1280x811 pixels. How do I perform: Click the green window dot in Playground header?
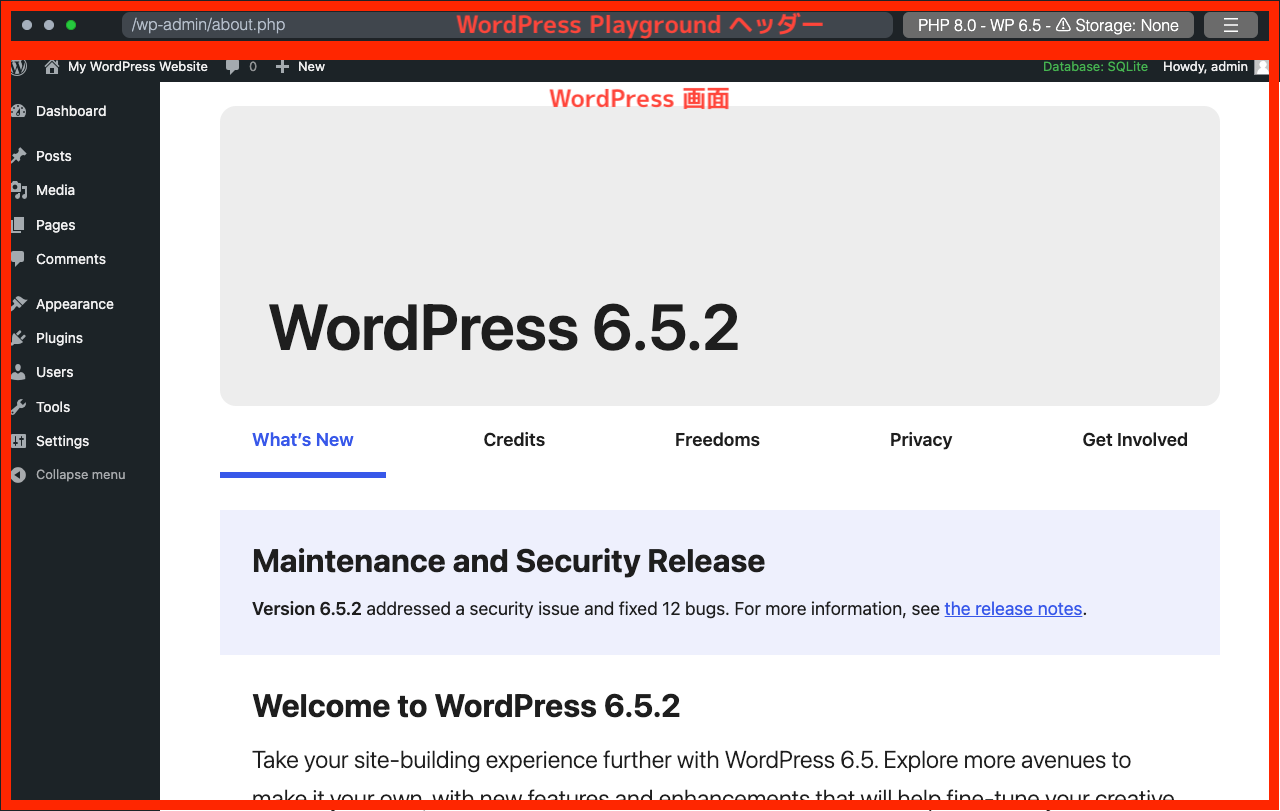tap(71, 25)
